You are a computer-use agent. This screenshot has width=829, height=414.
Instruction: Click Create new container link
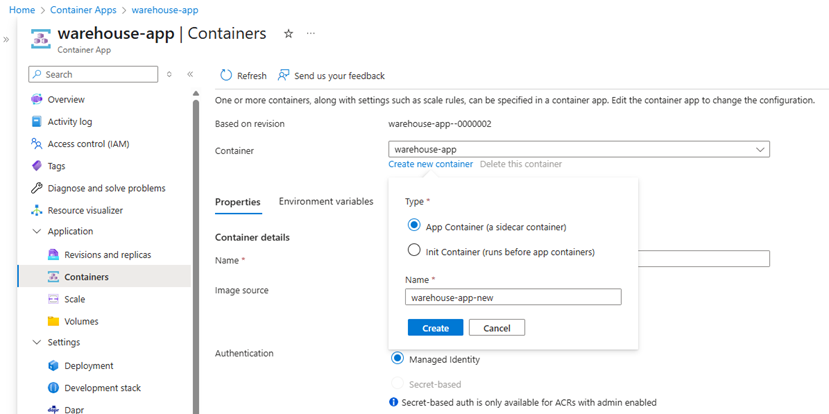pos(430,164)
